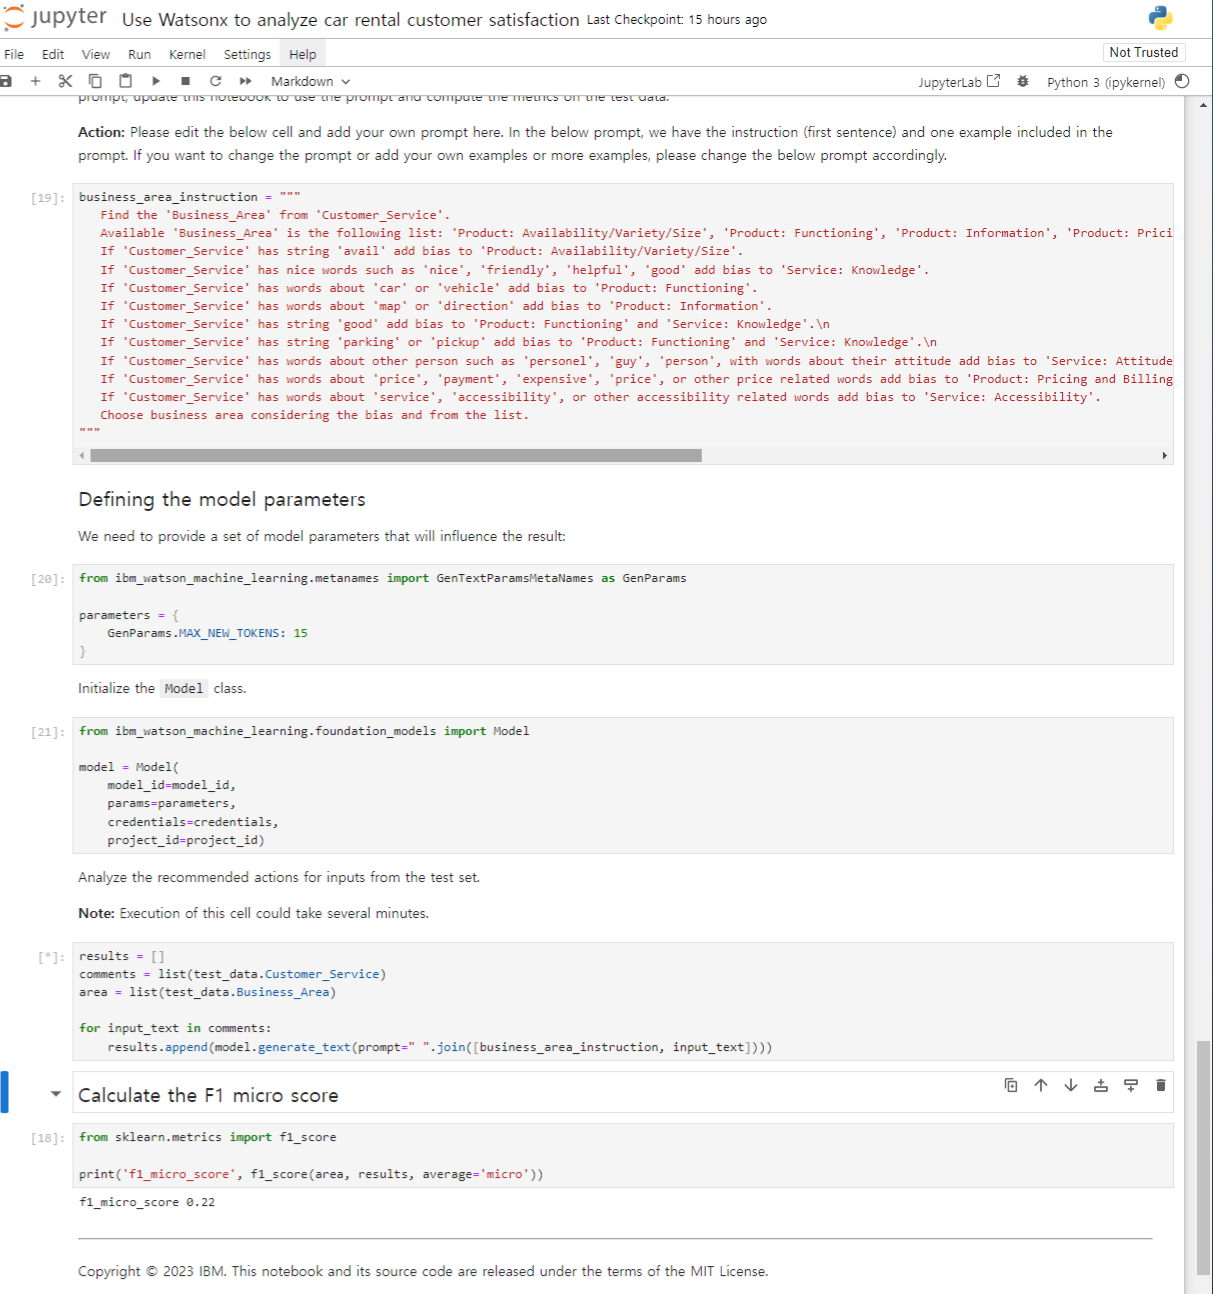
Task: Insert a new cell with the plus icon
Action: 35,81
